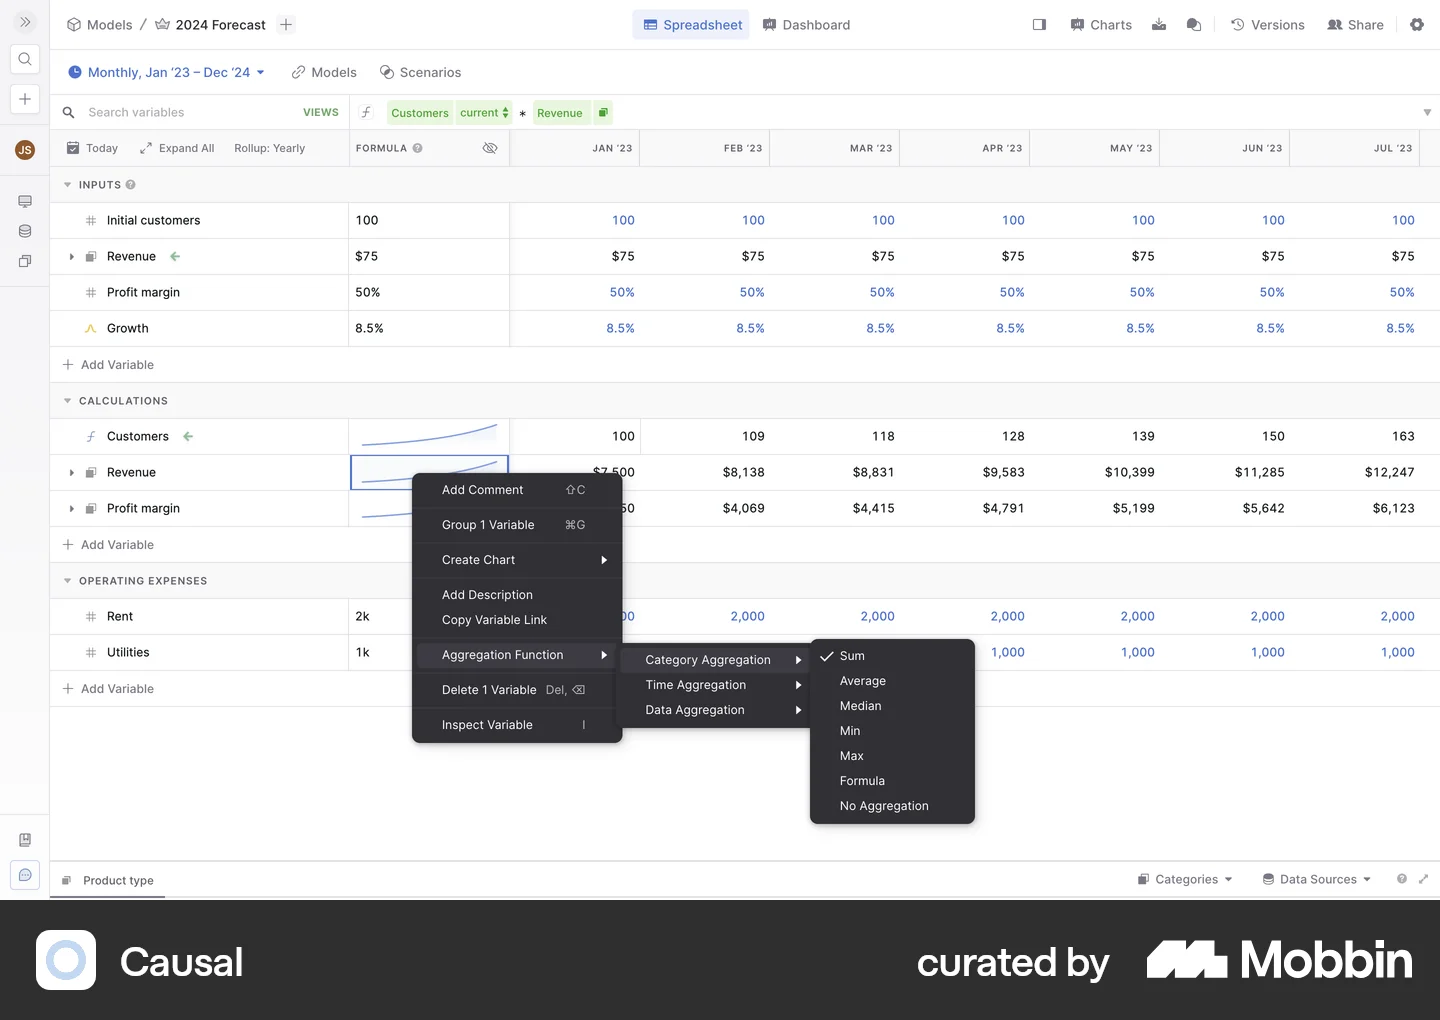Expand the Revenue row under Inputs
This screenshot has height=1020, width=1440.
(72, 257)
